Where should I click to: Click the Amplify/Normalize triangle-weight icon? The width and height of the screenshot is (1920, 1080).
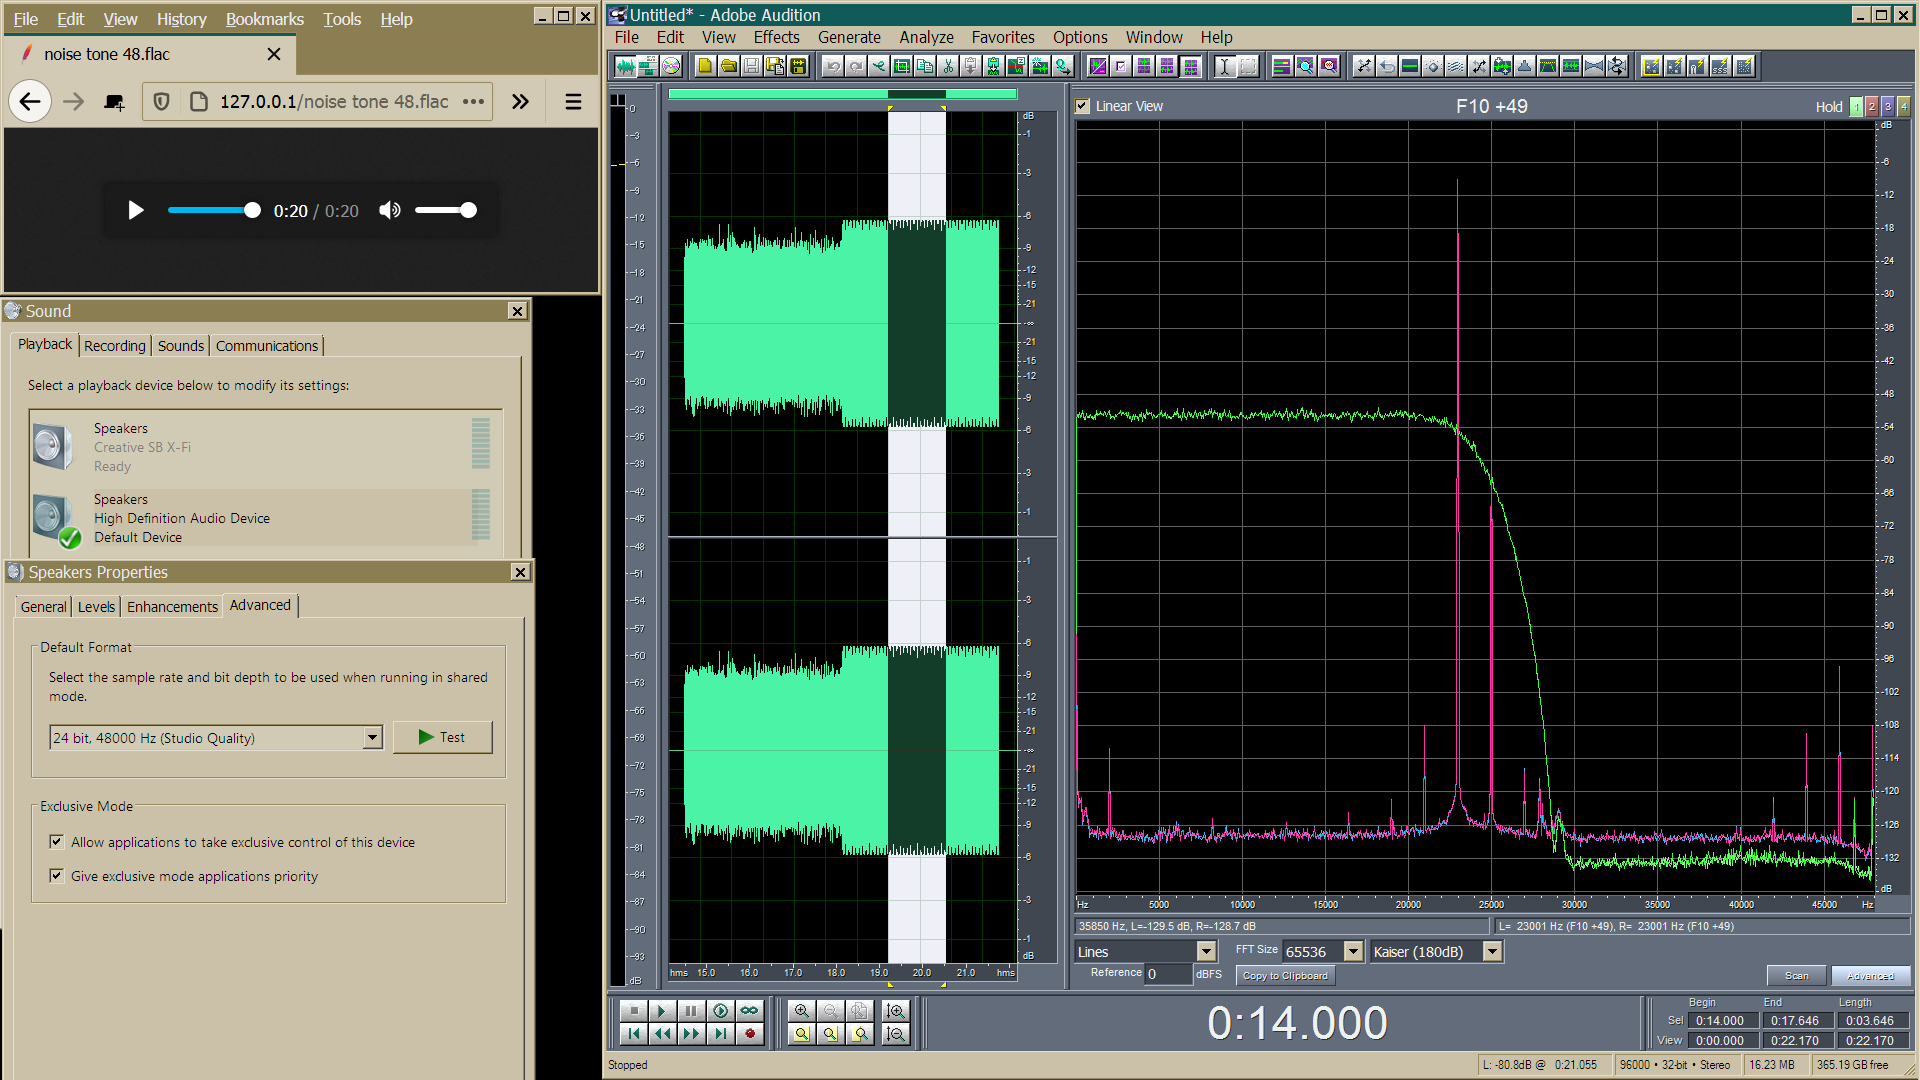(1524, 66)
